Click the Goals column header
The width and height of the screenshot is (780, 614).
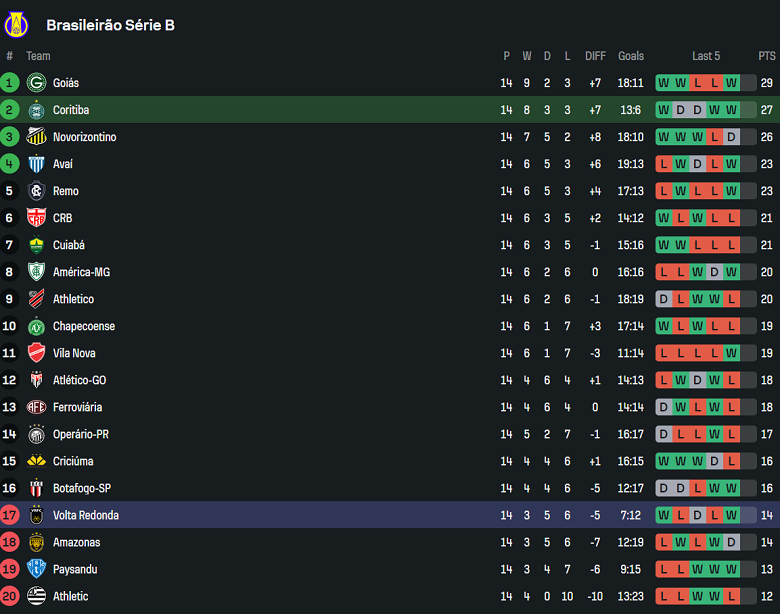point(631,56)
